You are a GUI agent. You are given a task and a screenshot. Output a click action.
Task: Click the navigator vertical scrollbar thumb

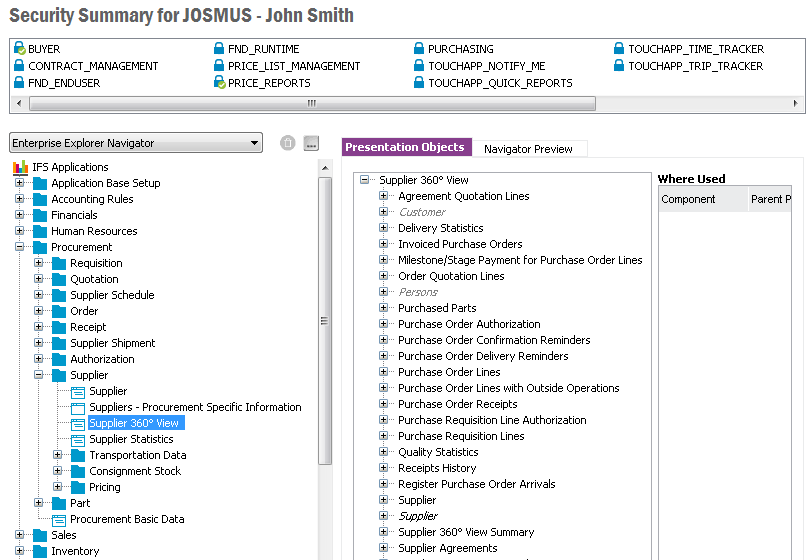pos(325,321)
